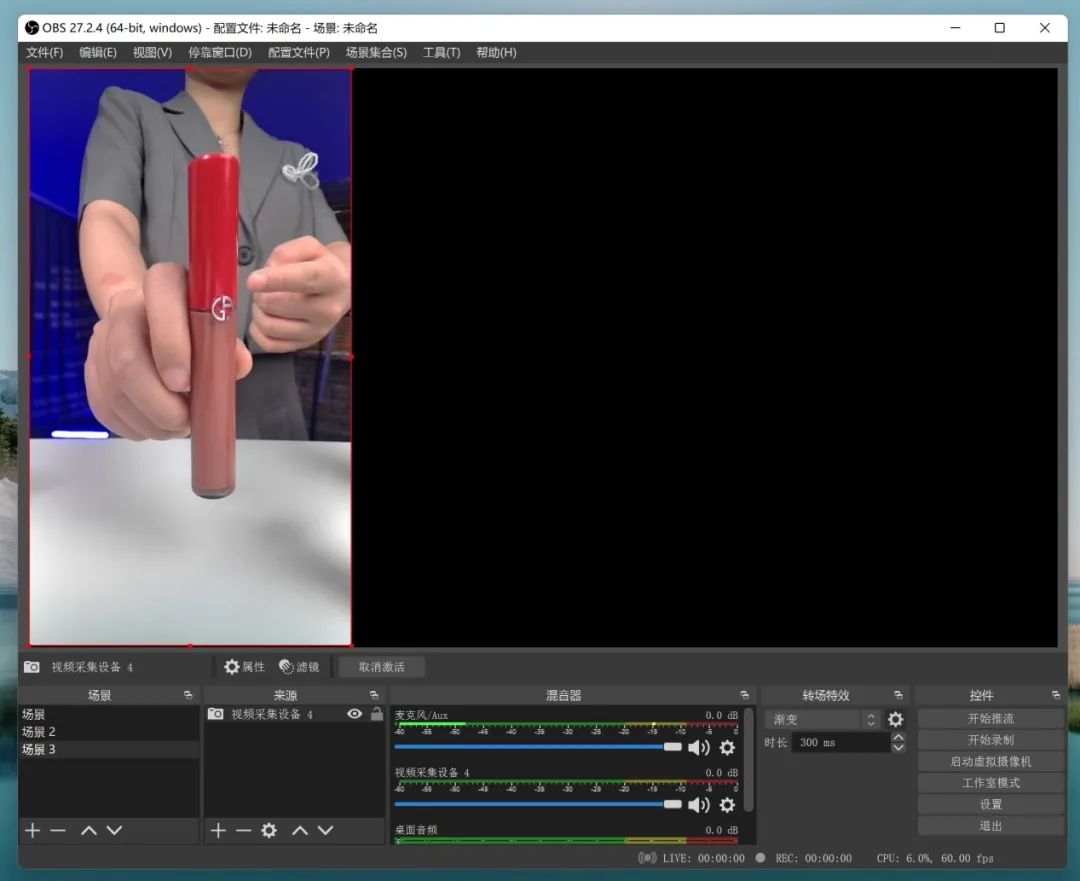Open the 场景集合(S) menu
Image resolution: width=1080 pixels, height=881 pixels.
click(376, 52)
